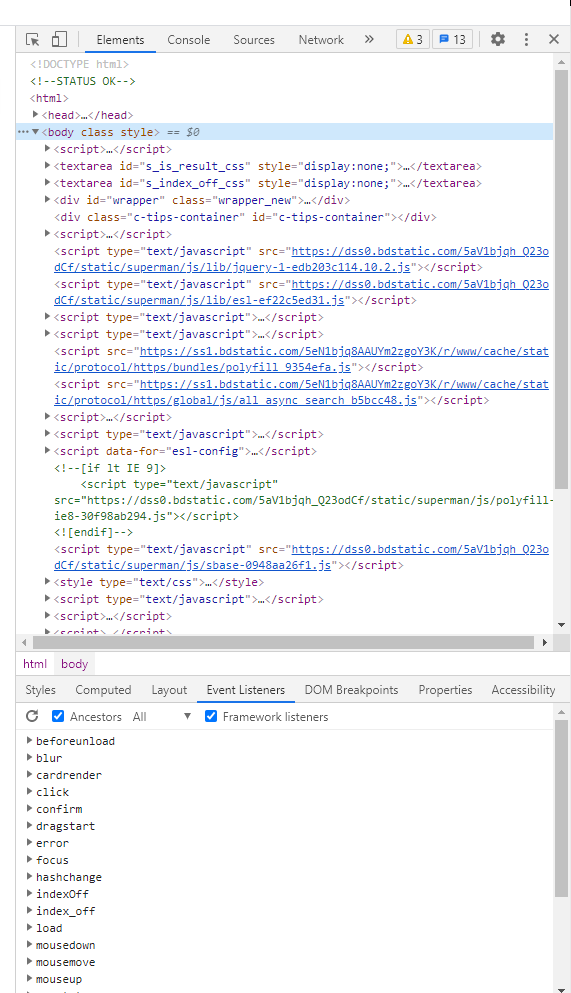Activate the inspect element picker icon
The image size is (571, 993).
tap(33, 39)
